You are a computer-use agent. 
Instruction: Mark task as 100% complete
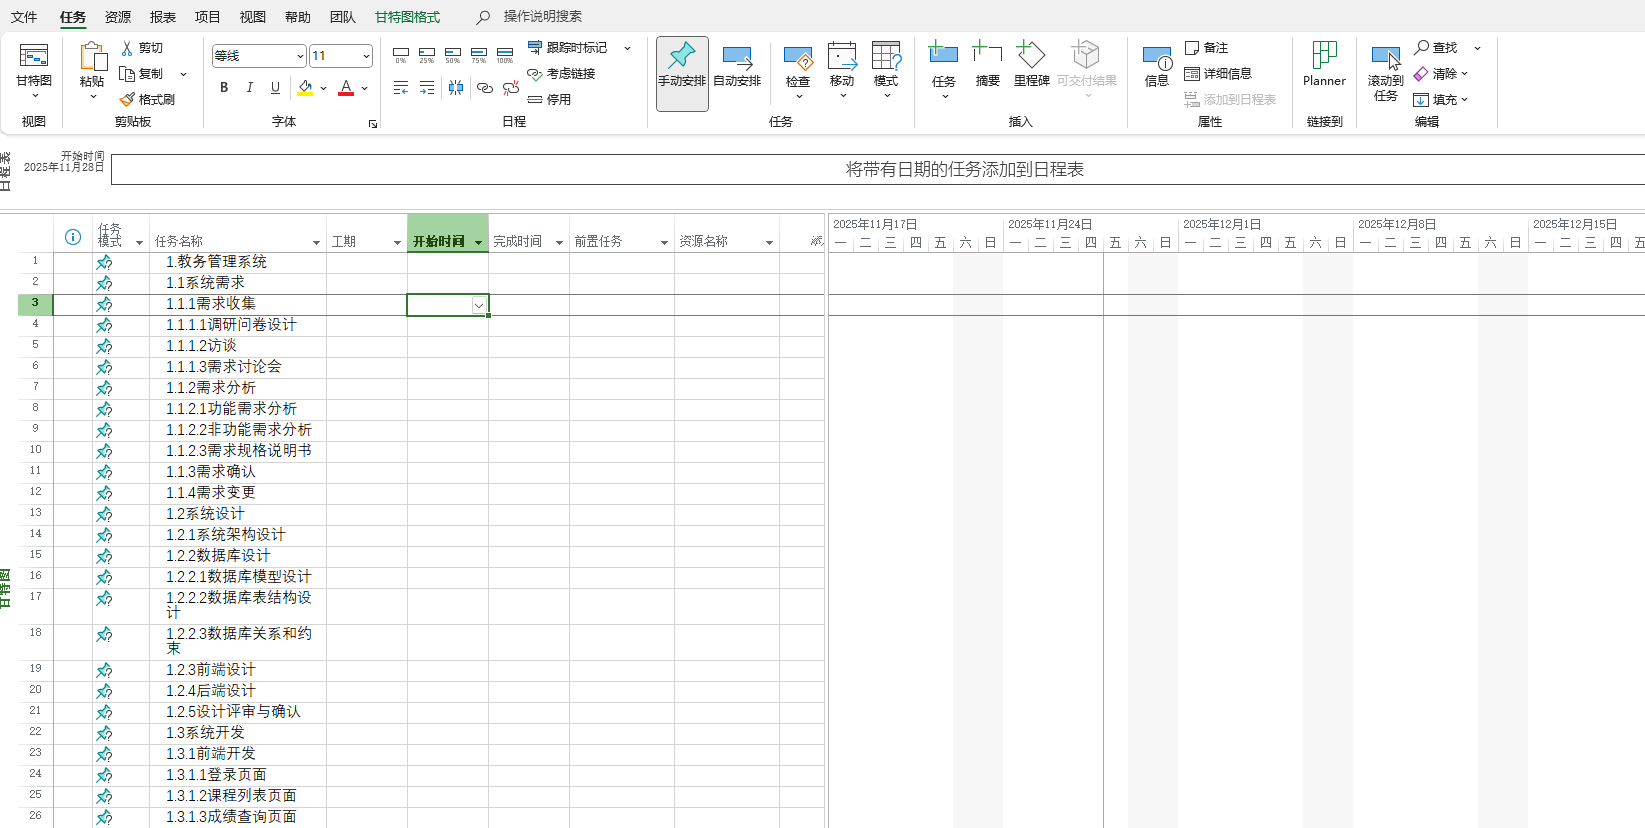[x=505, y=54]
